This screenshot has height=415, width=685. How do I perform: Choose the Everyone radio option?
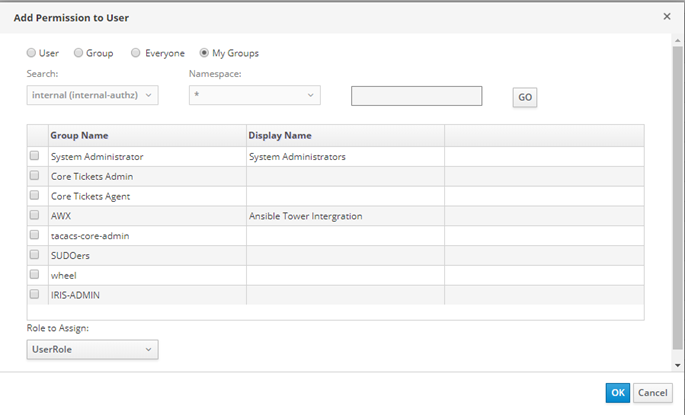click(137, 53)
